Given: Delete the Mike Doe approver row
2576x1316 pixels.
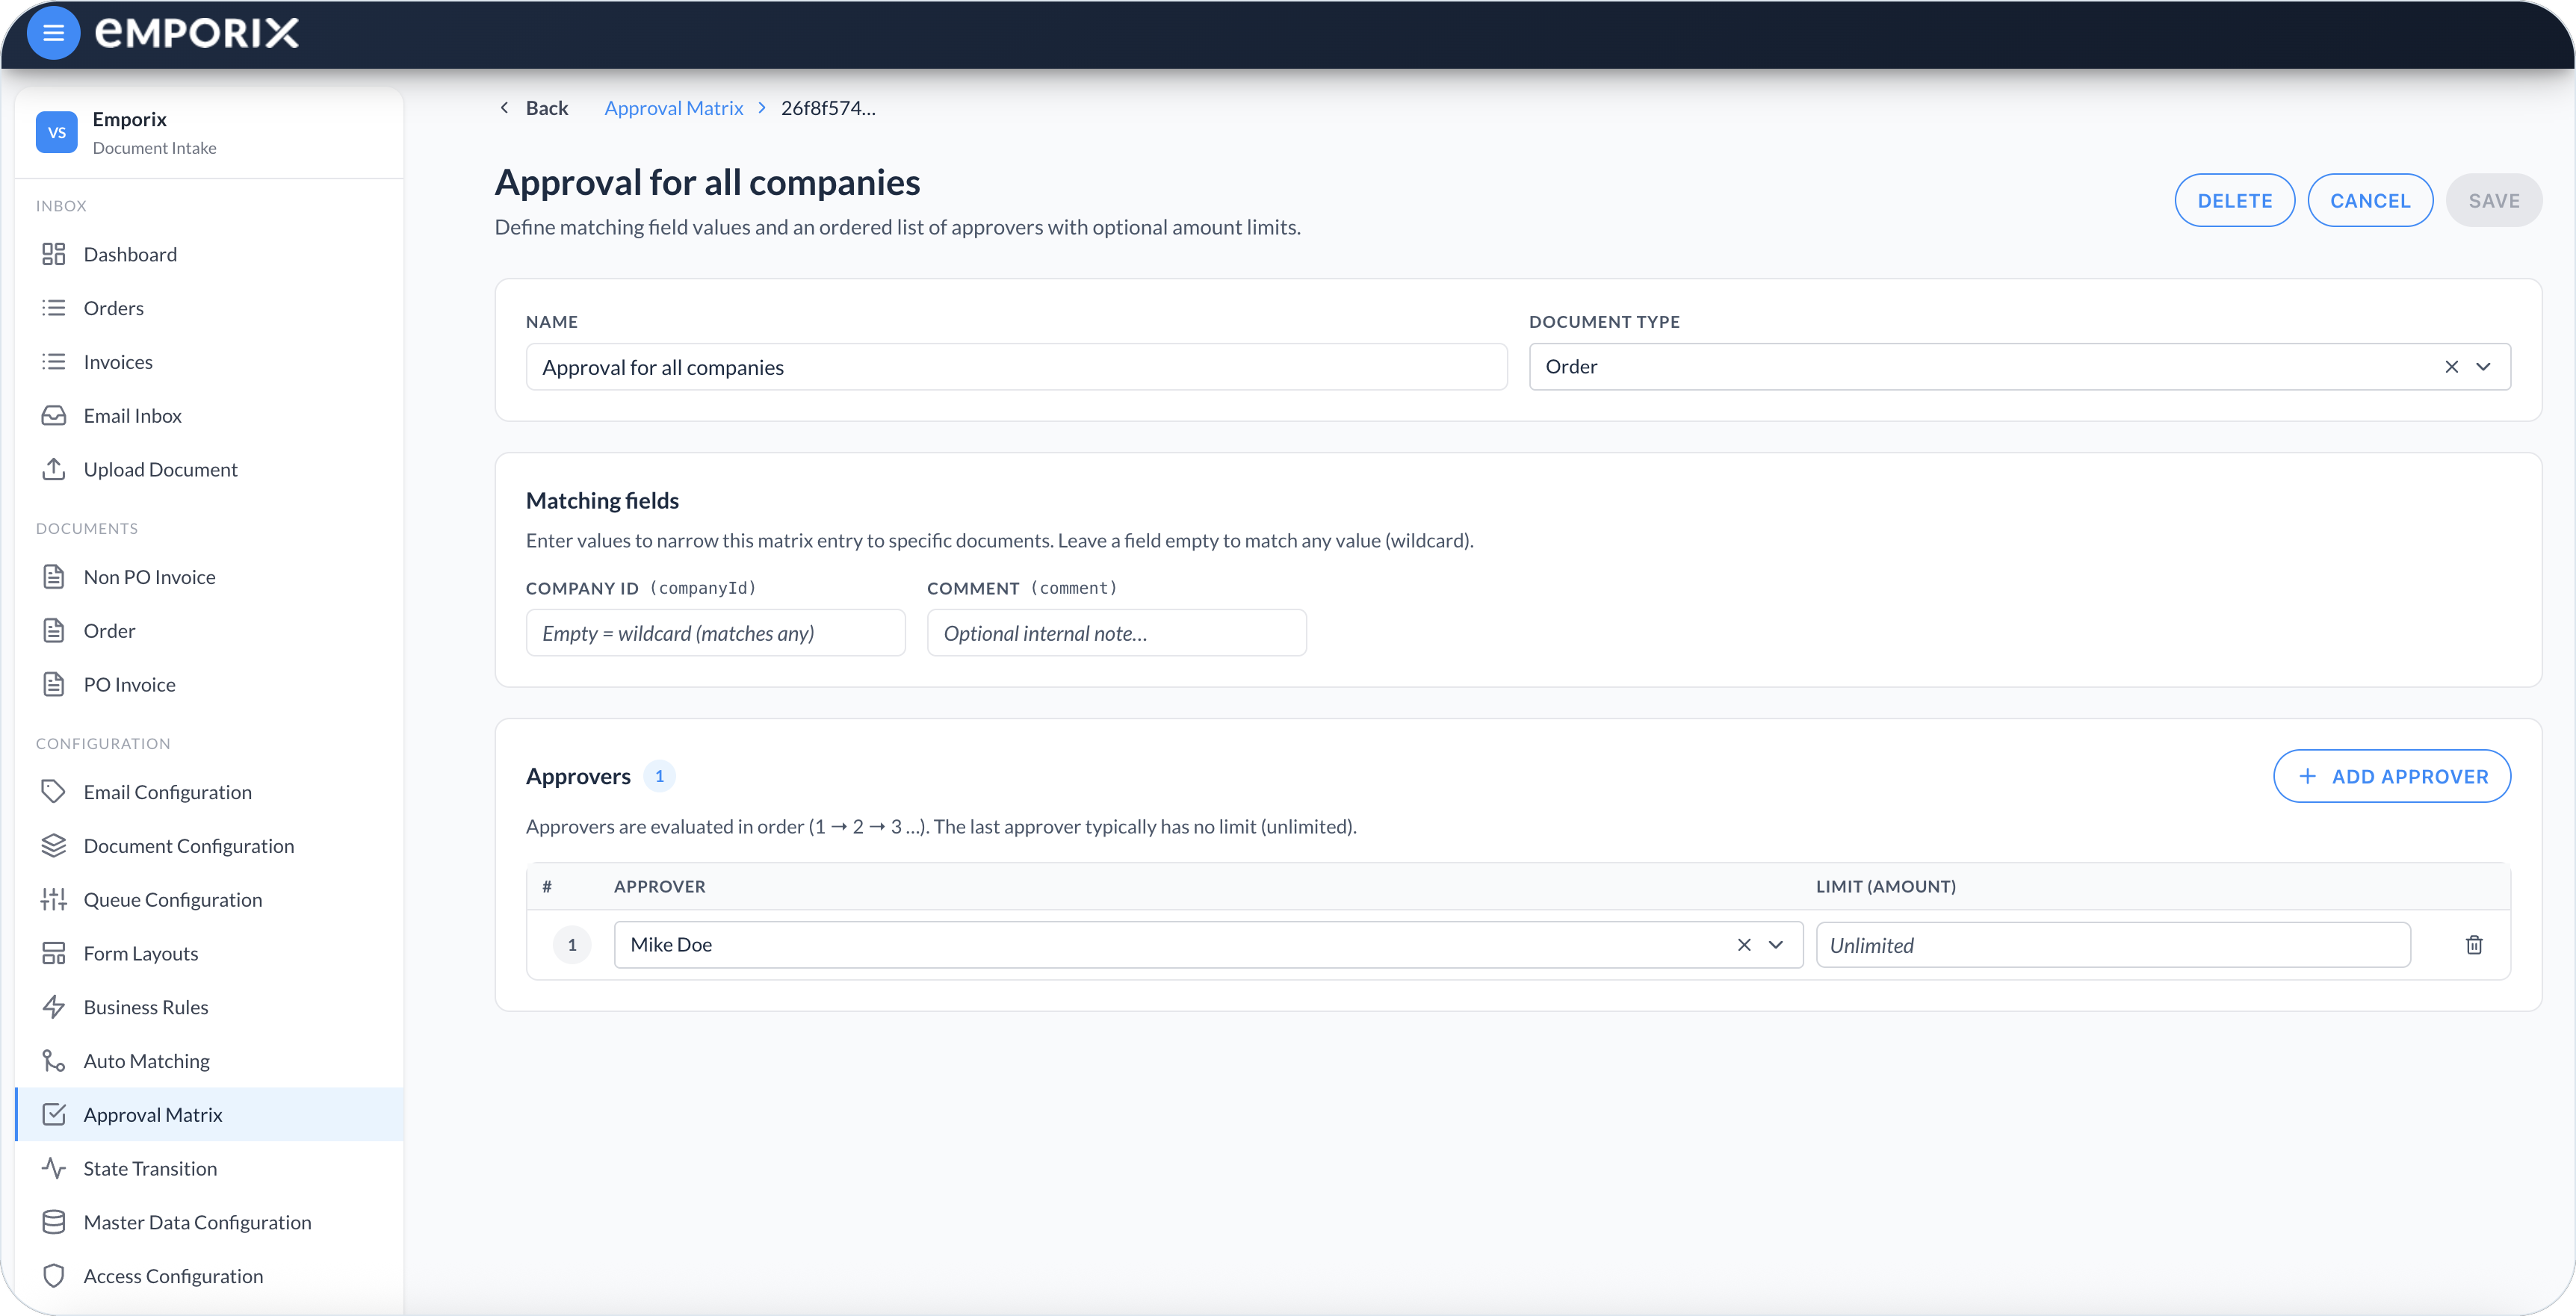Looking at the screenshot, I should click(2473, 945).
